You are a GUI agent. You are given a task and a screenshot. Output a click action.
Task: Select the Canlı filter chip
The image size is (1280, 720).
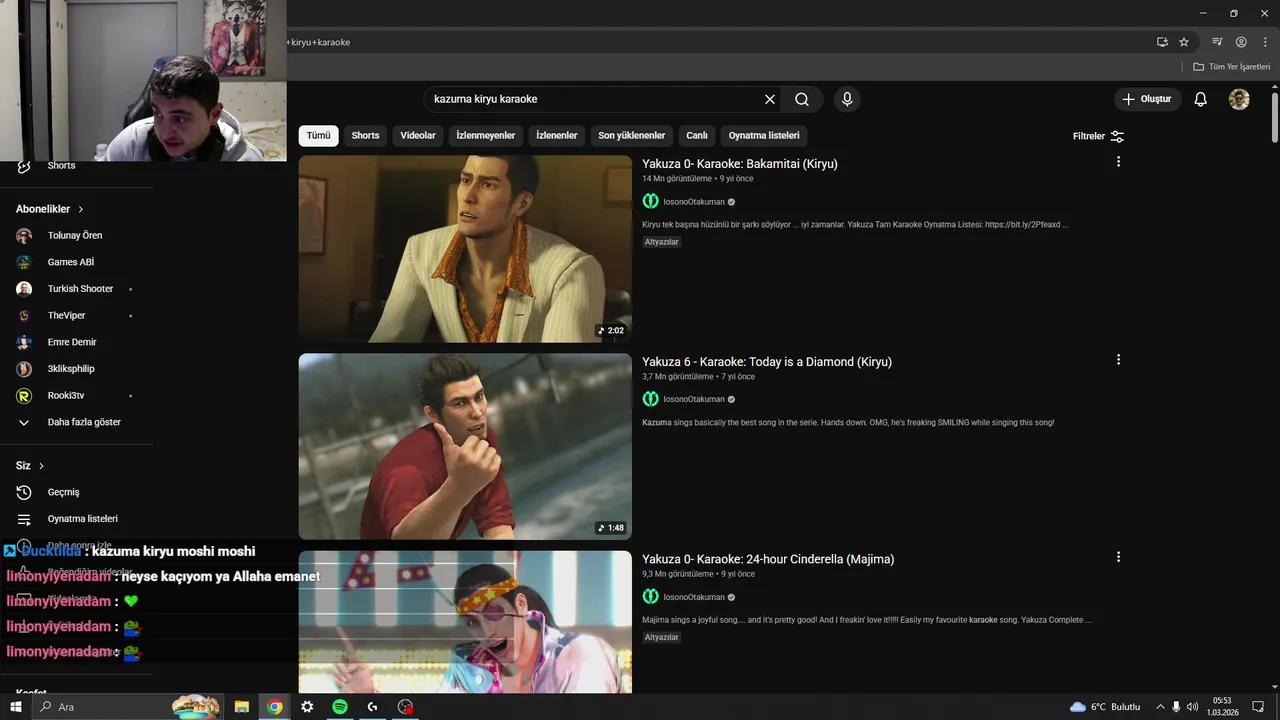(x=697, y=136)
